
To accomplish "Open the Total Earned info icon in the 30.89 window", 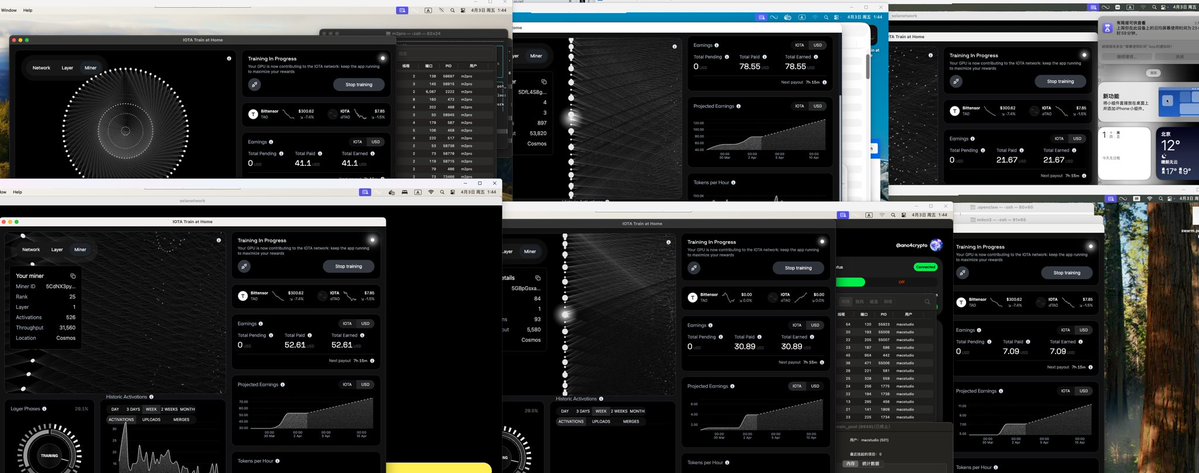I will click(814, 337).
